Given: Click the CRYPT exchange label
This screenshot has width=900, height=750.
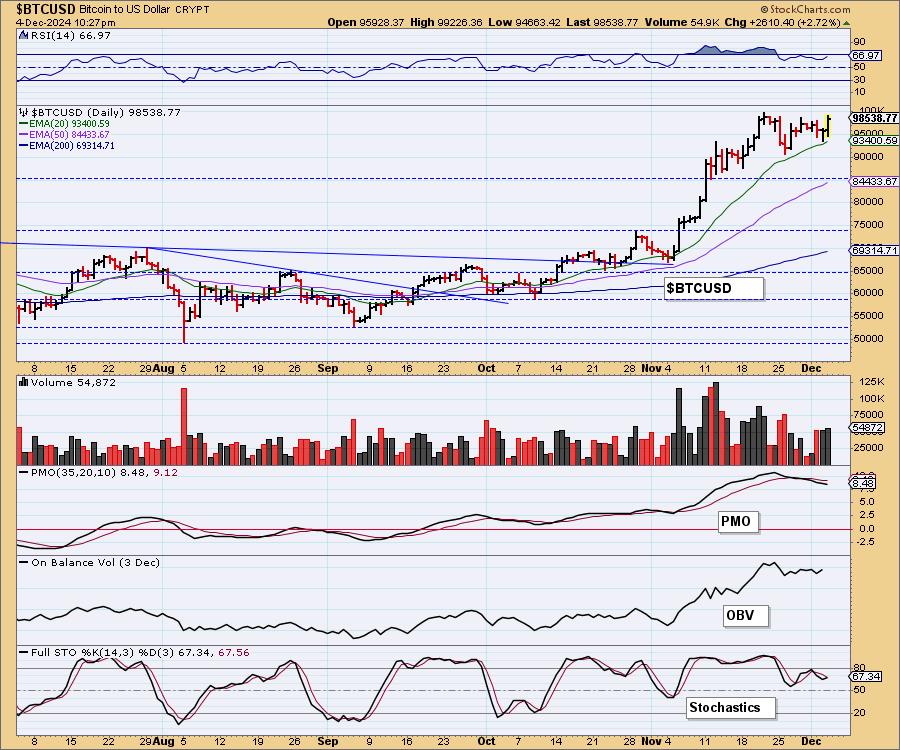Looking at the screenshot, I should click(x=193, y=10).
